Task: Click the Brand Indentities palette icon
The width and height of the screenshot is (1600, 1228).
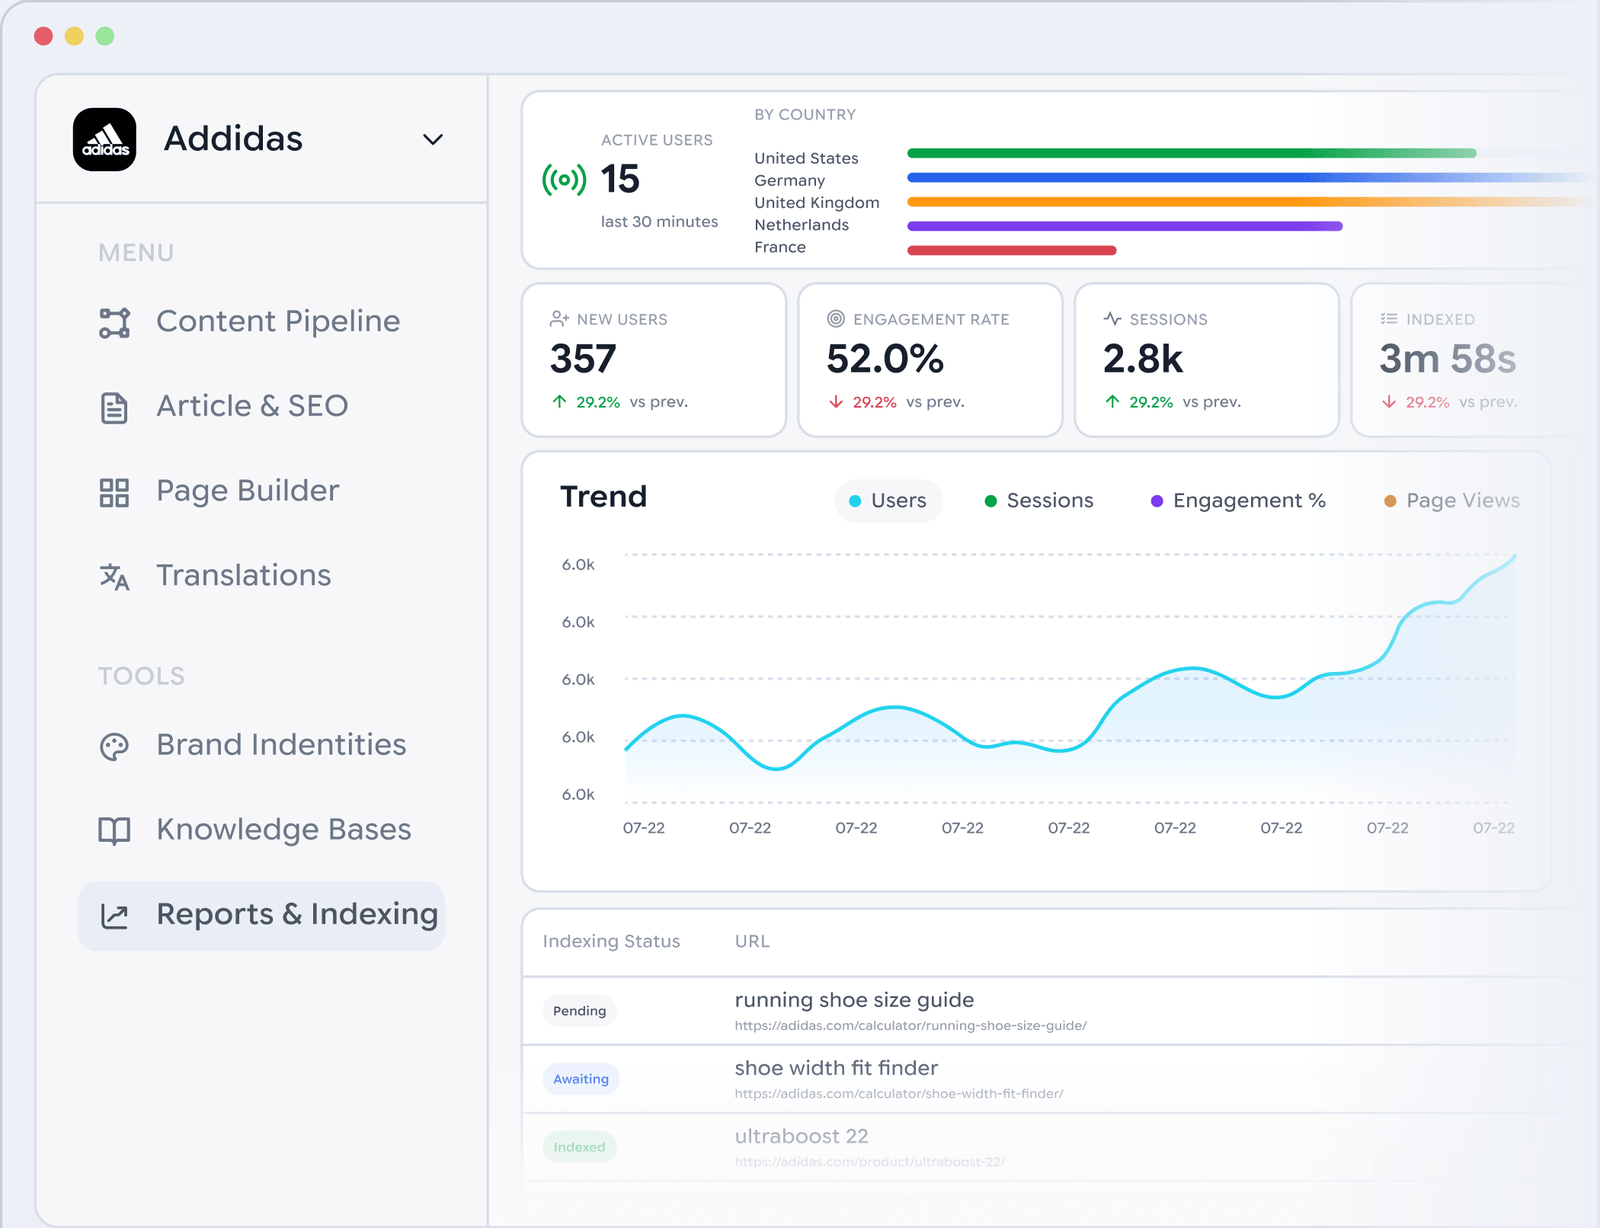Action: [115, 747]
